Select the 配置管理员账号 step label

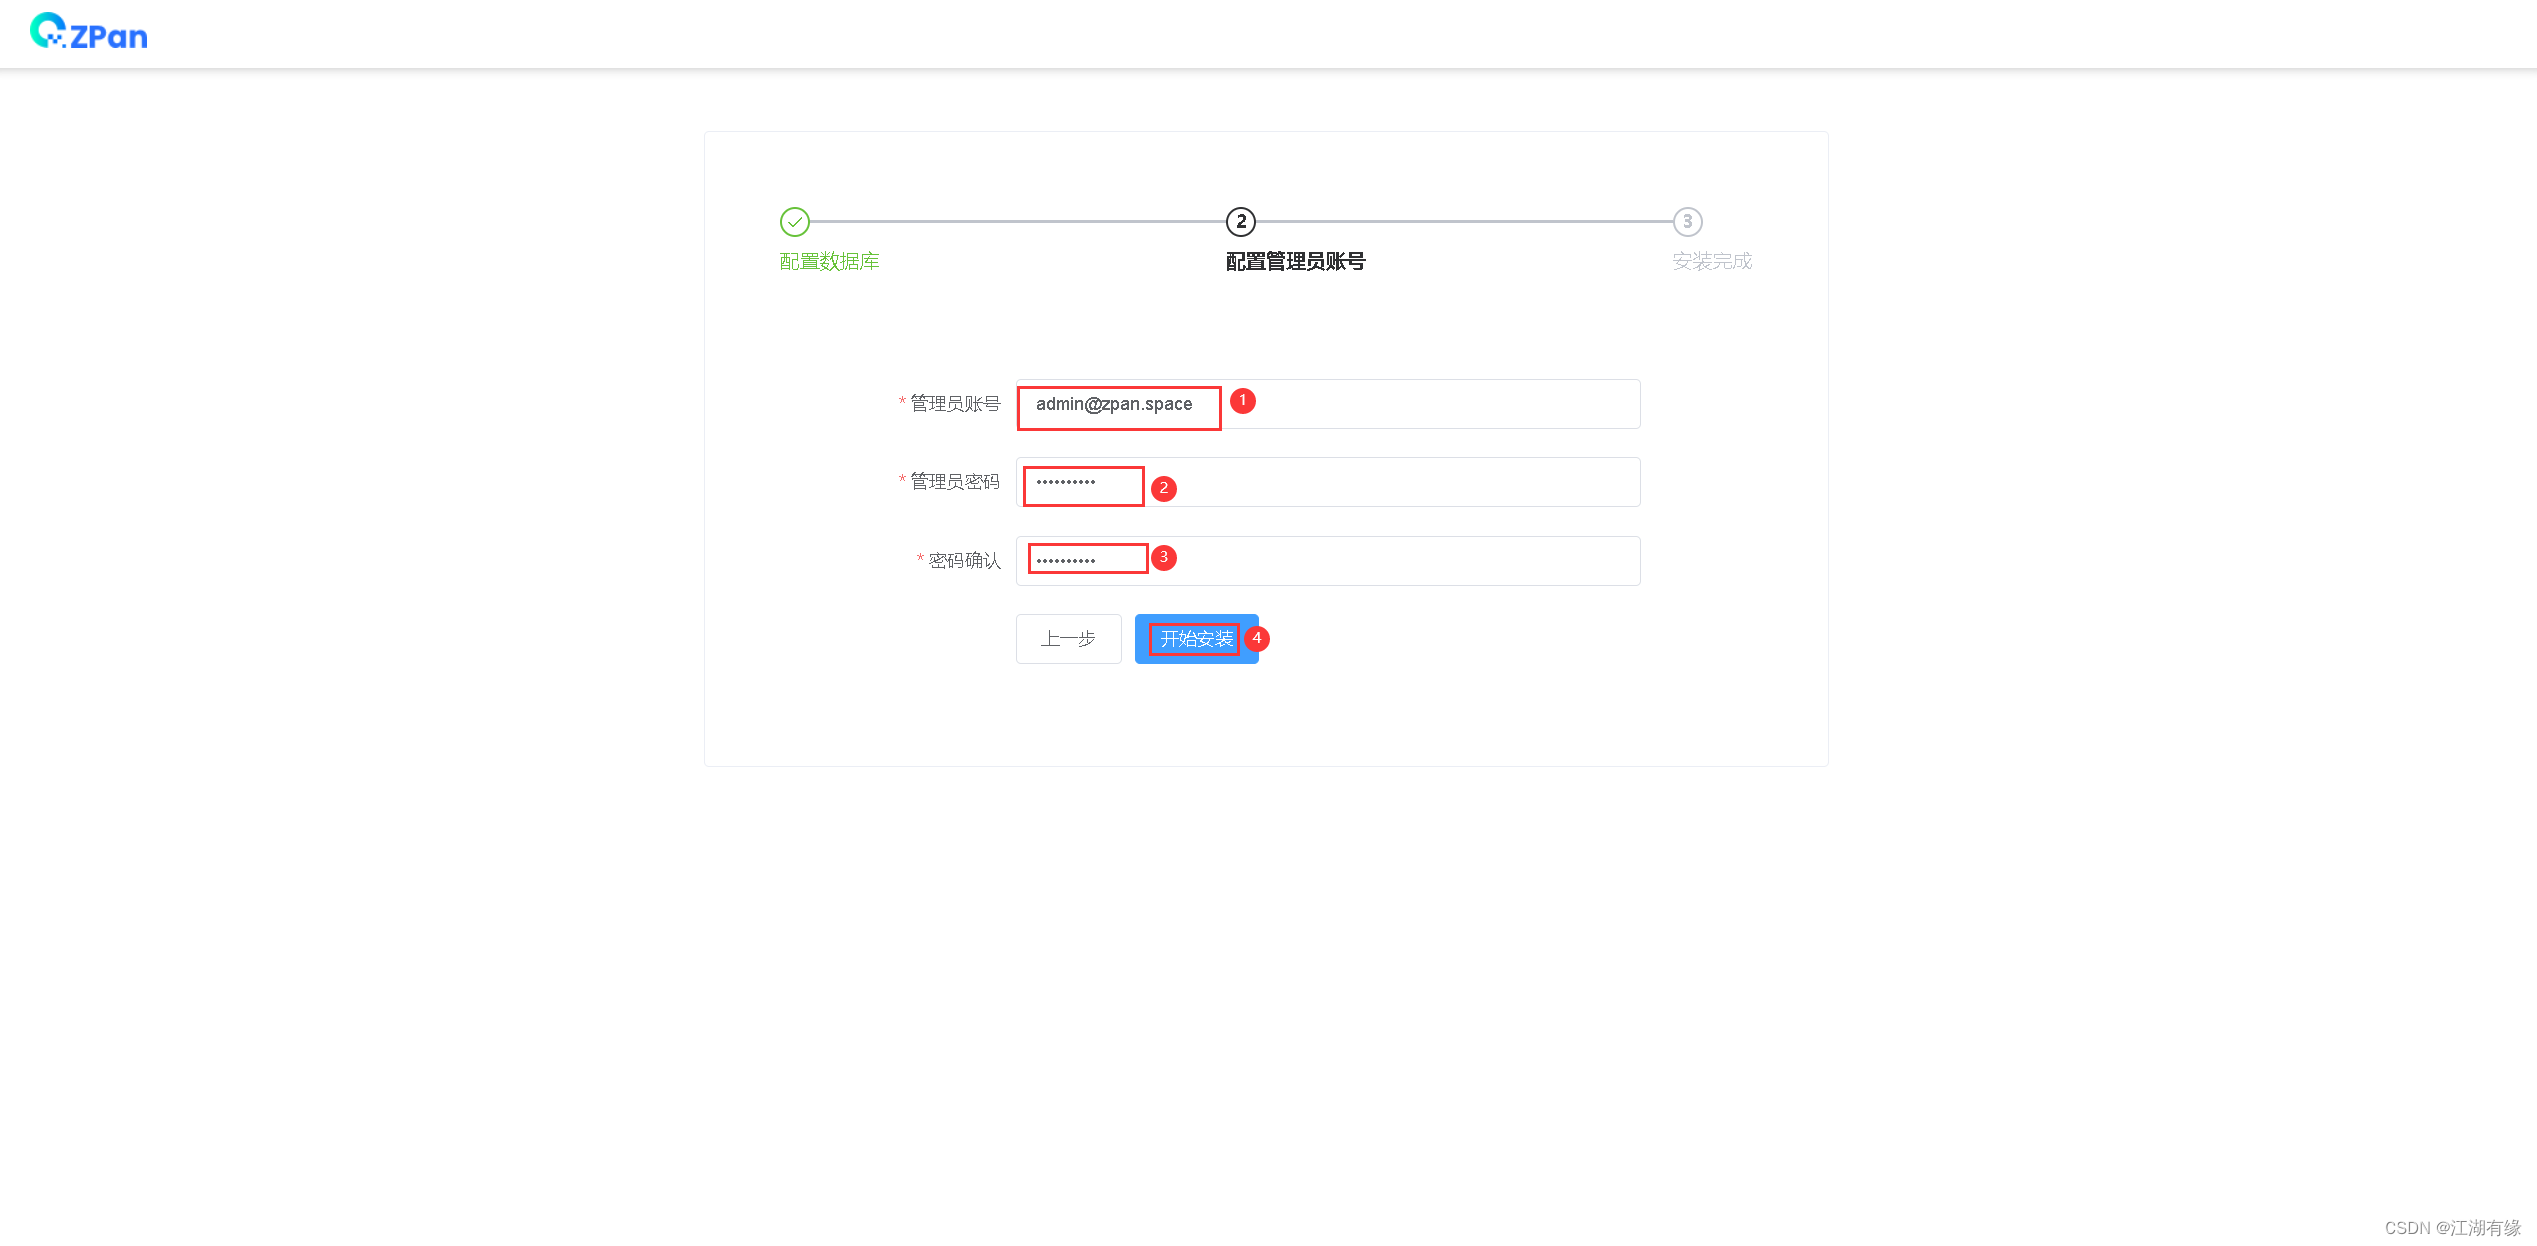click(1295, 261)
